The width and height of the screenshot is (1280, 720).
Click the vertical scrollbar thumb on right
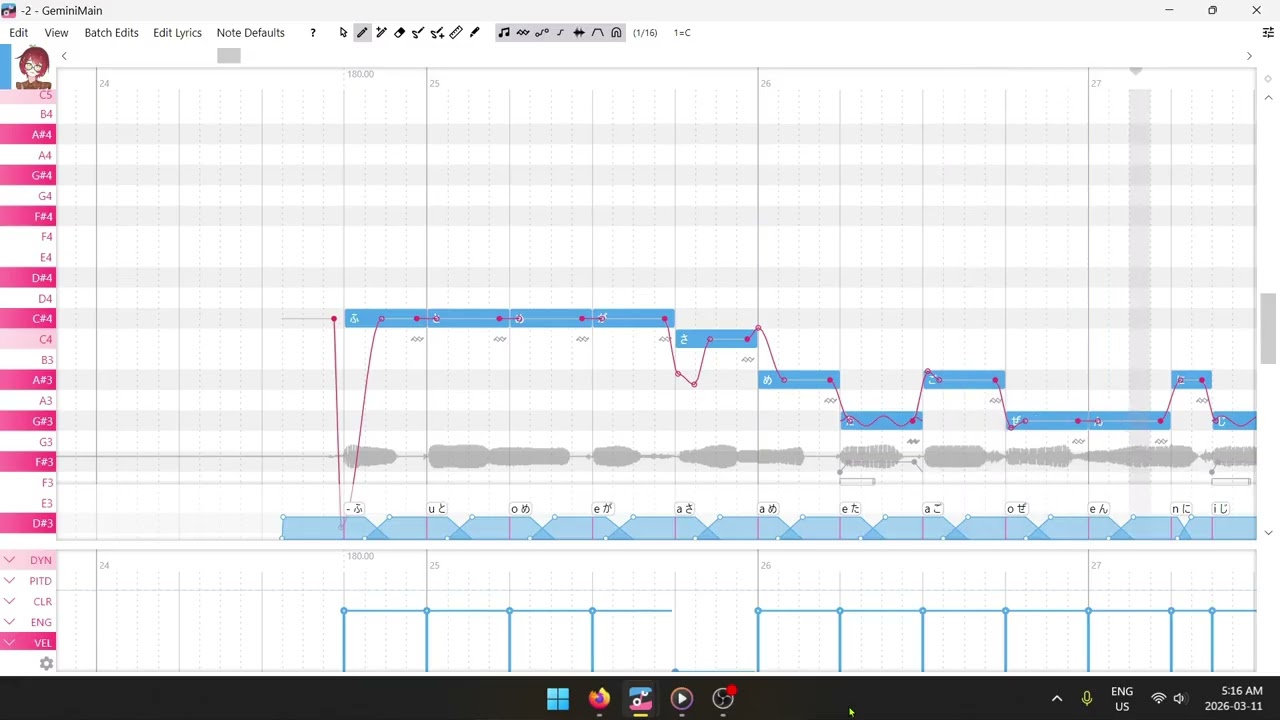pyautogui.click(x=1268, y=328)
